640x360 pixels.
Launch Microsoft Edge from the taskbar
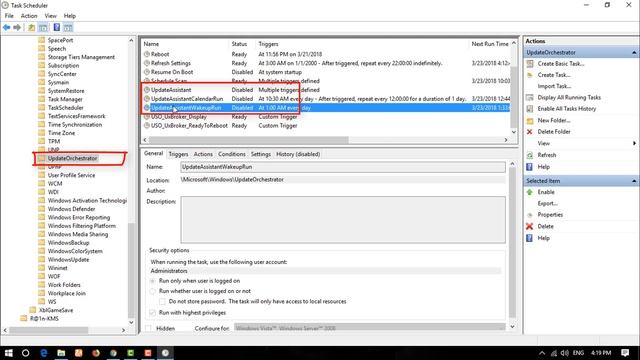[44, 353]
